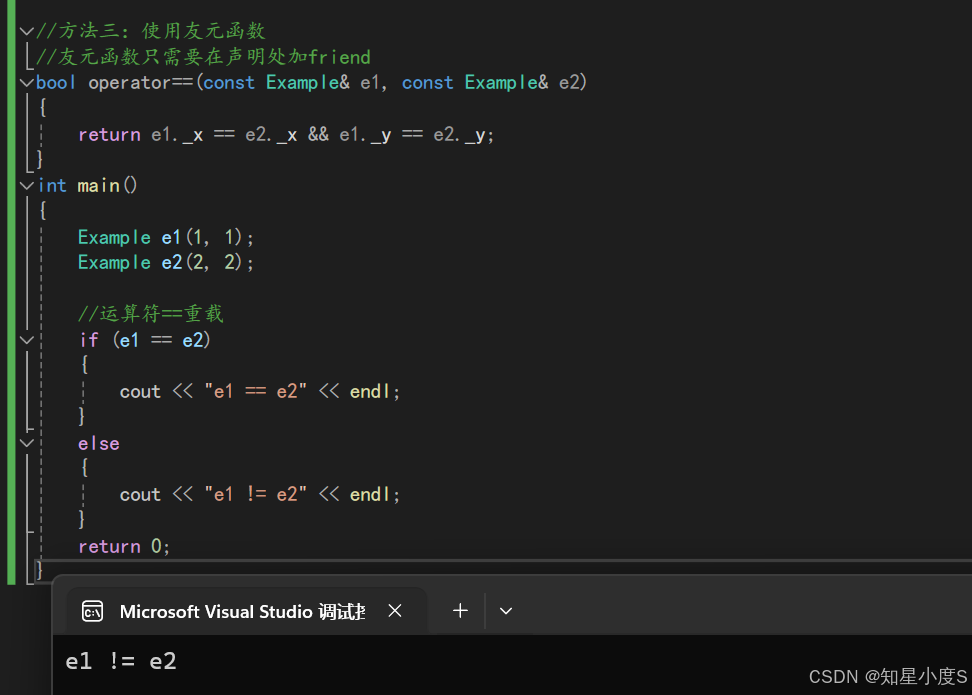Click the CSDN 知星小度S watermark
Image resolution: width=972 pixels, height=695 pixels.
tap(887, 677)
